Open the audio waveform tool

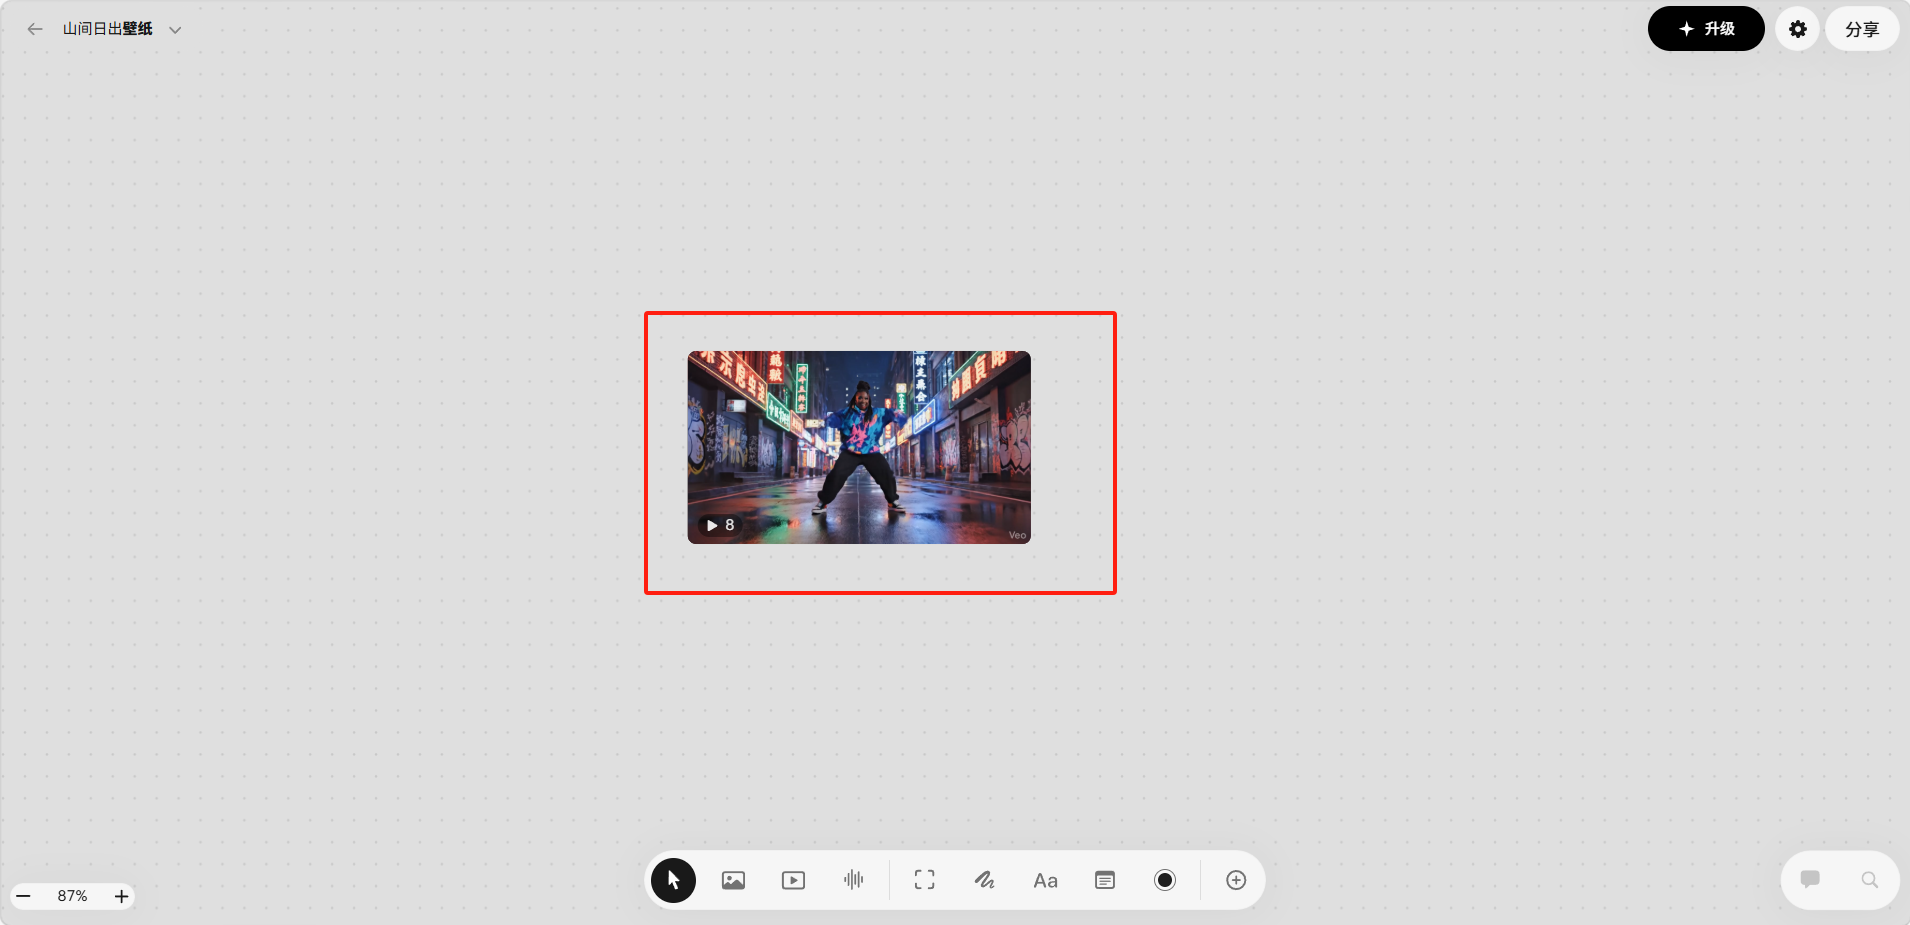point(853,880)
